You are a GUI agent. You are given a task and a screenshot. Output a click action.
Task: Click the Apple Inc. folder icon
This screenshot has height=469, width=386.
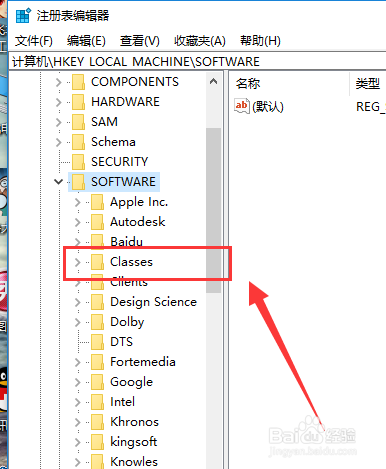97,202
